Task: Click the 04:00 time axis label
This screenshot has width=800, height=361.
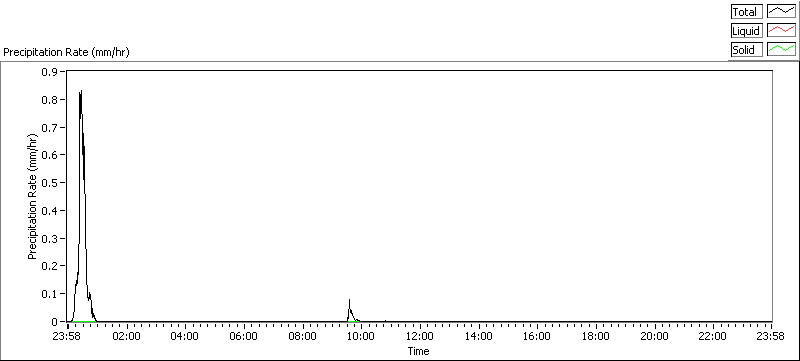Action: click(185, 336)
